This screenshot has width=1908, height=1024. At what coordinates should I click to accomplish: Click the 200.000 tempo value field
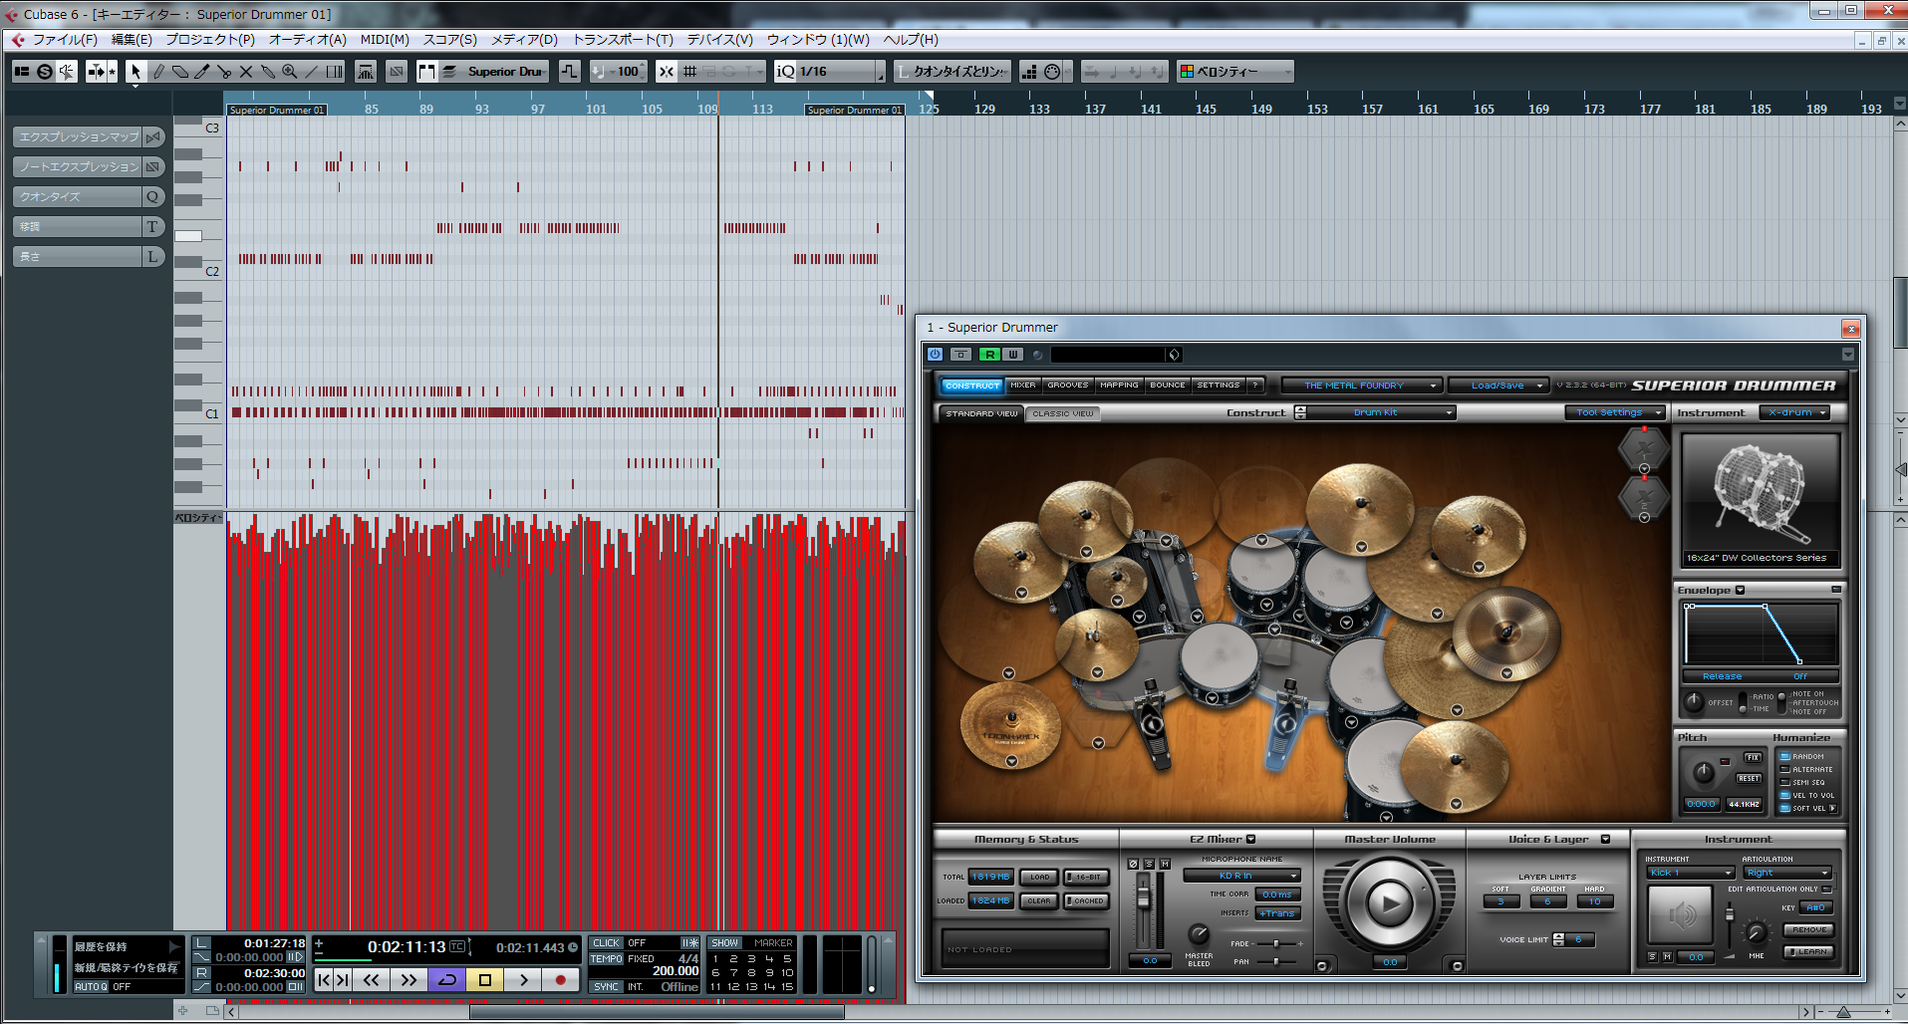tap(675, 971)
